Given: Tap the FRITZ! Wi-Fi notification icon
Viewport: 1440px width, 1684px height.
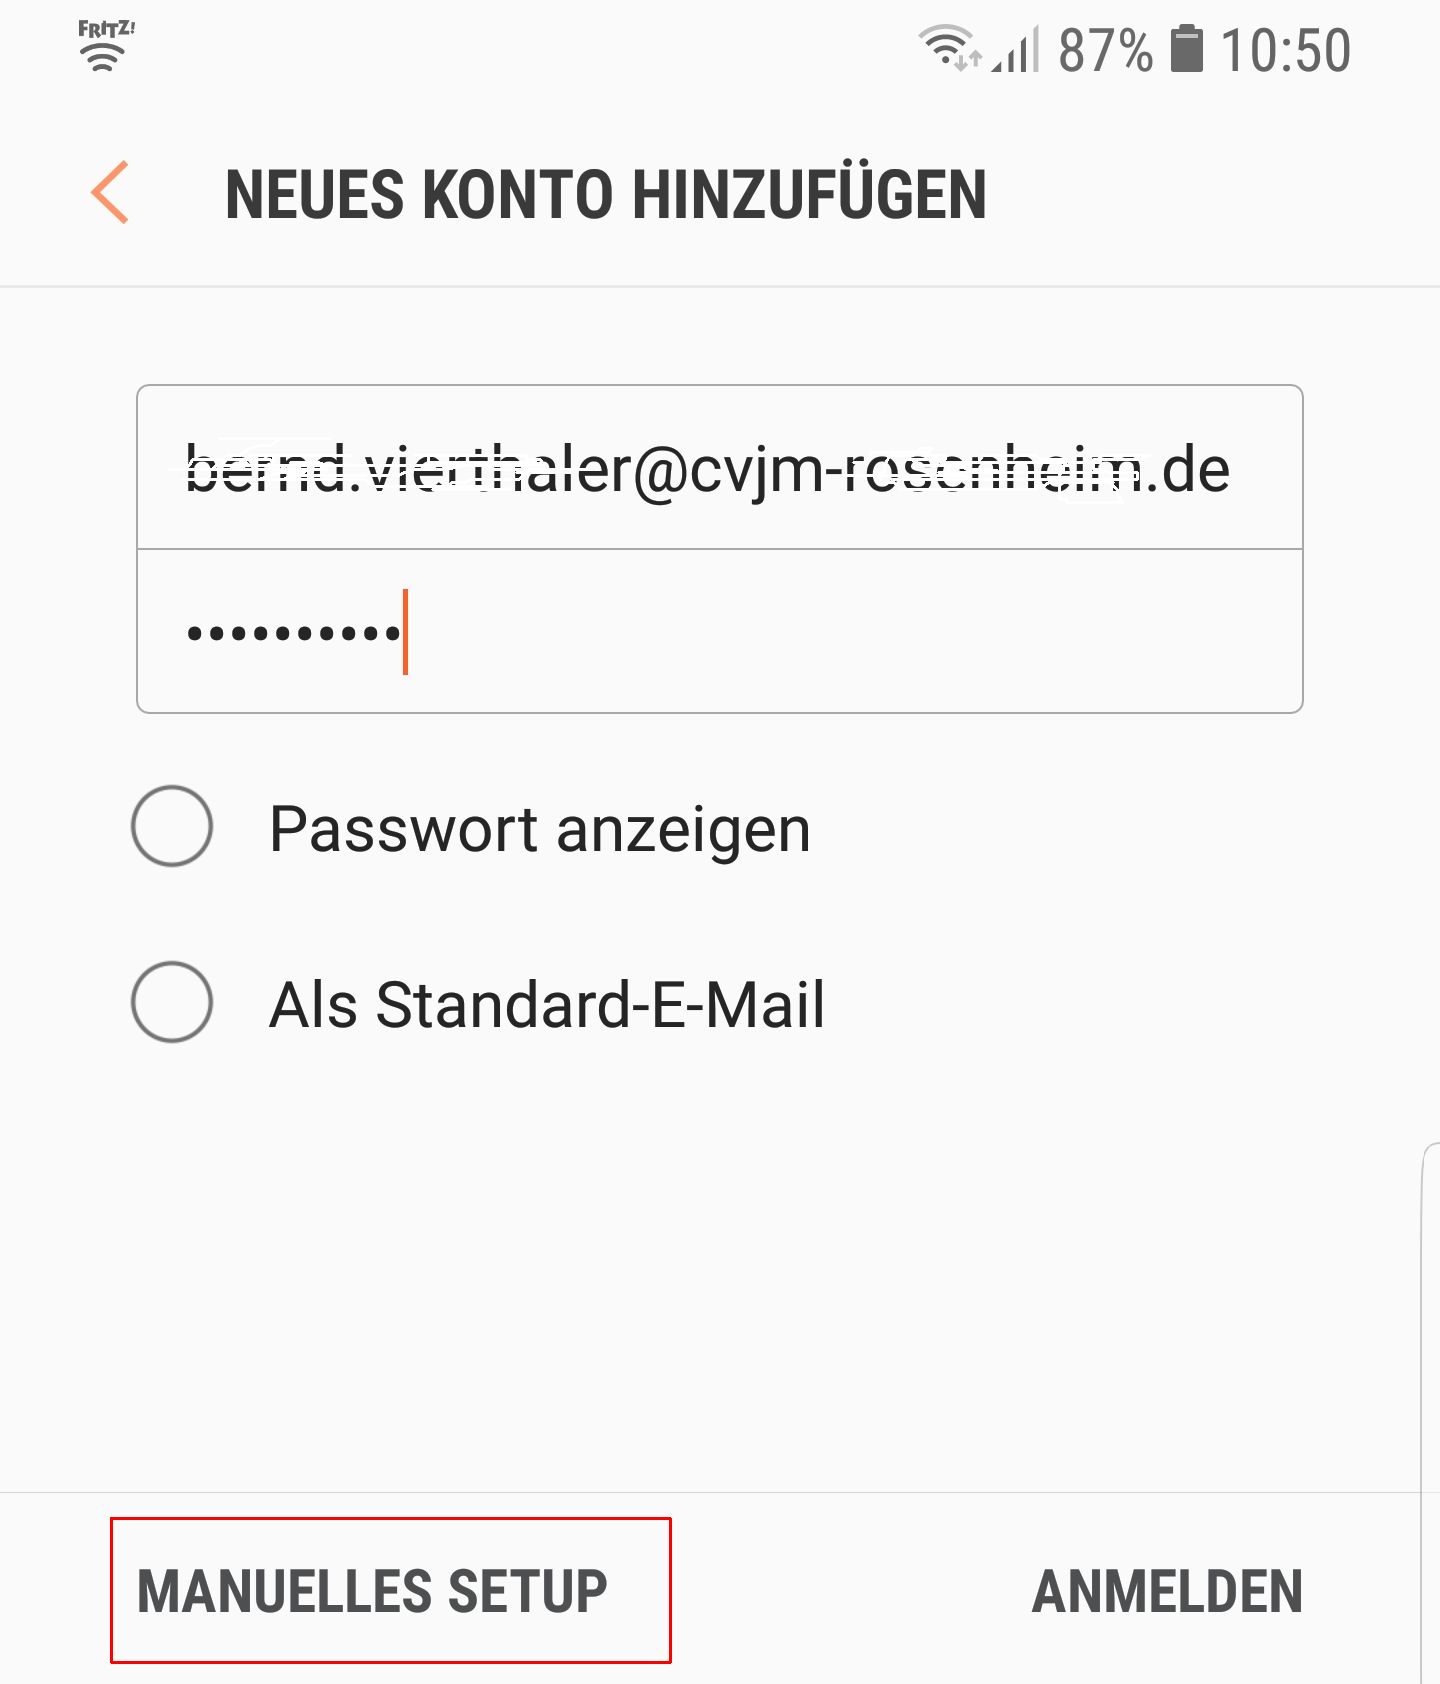Looking at the screenshot, I should pyautogui.click(x=105, y=46).
